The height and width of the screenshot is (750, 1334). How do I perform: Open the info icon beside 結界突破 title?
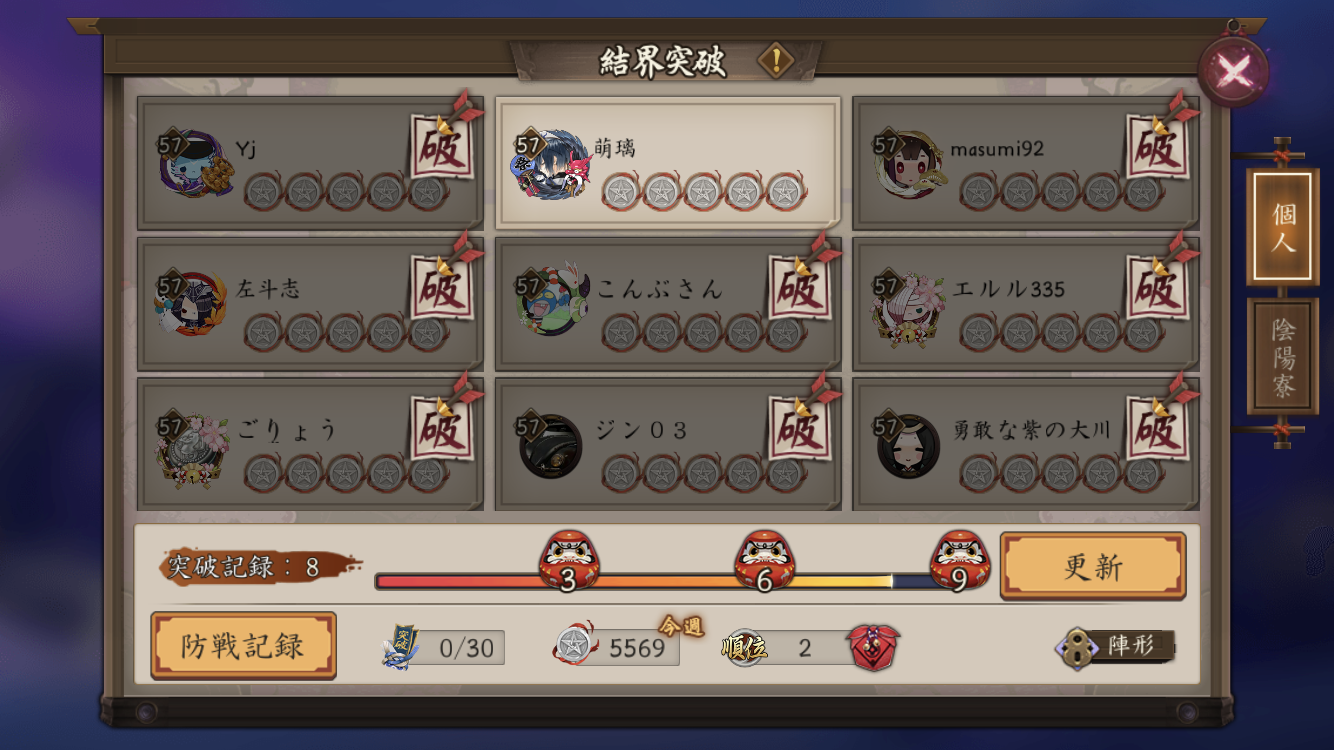tap(776, 61)
